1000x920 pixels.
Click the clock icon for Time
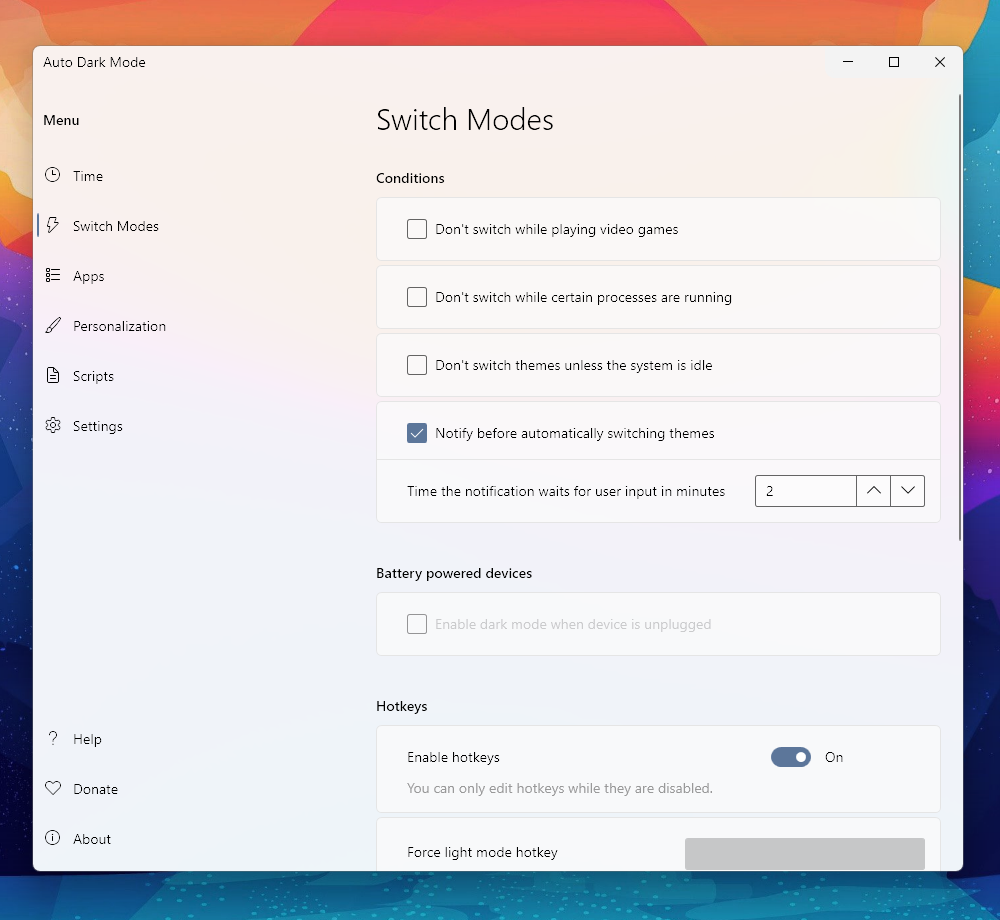53,175
